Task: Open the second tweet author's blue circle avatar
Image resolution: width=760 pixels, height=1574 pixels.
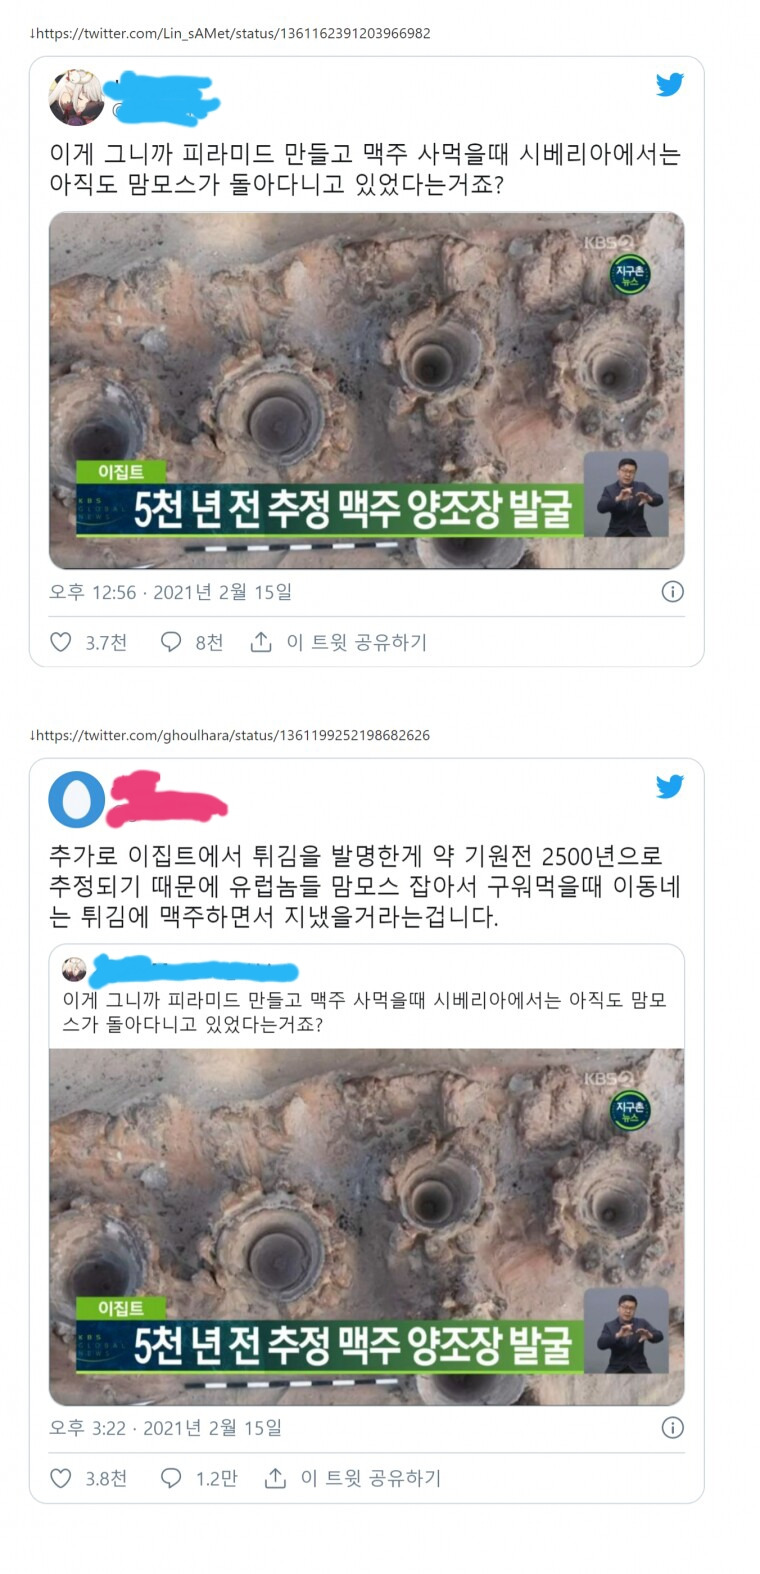Action: (x=76, y=800)
